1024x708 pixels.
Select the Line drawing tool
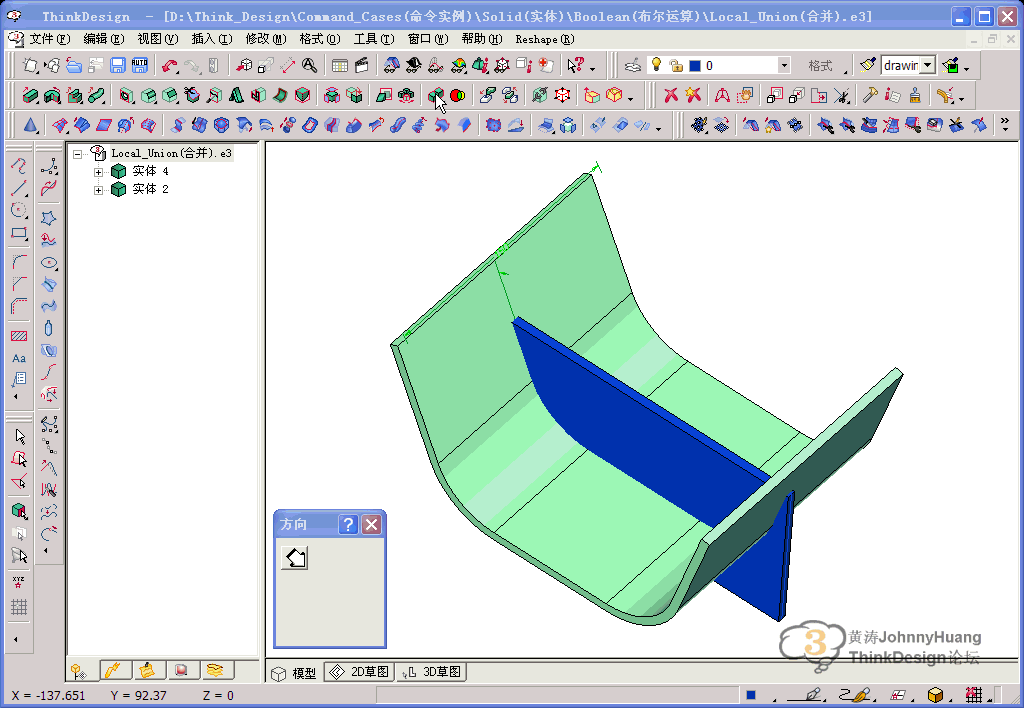[x=19, y=188]
